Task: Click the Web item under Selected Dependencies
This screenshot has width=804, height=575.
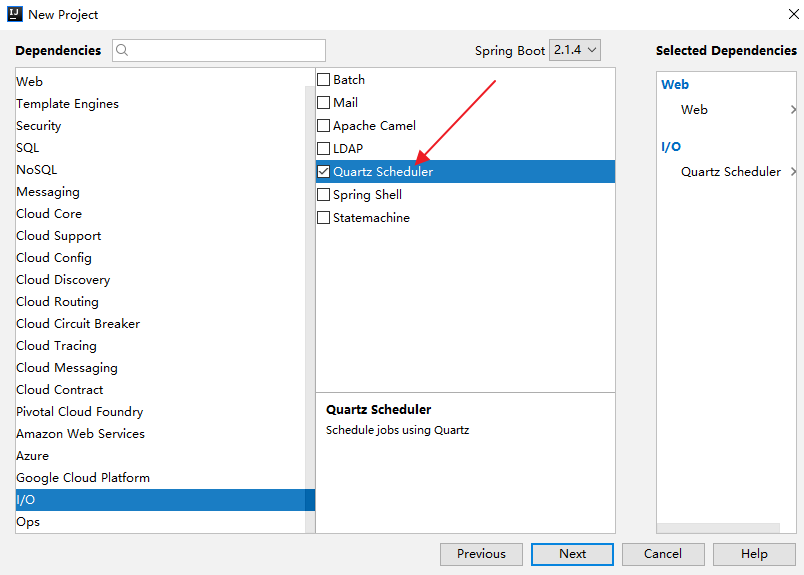Action: (x=694, y=109)
